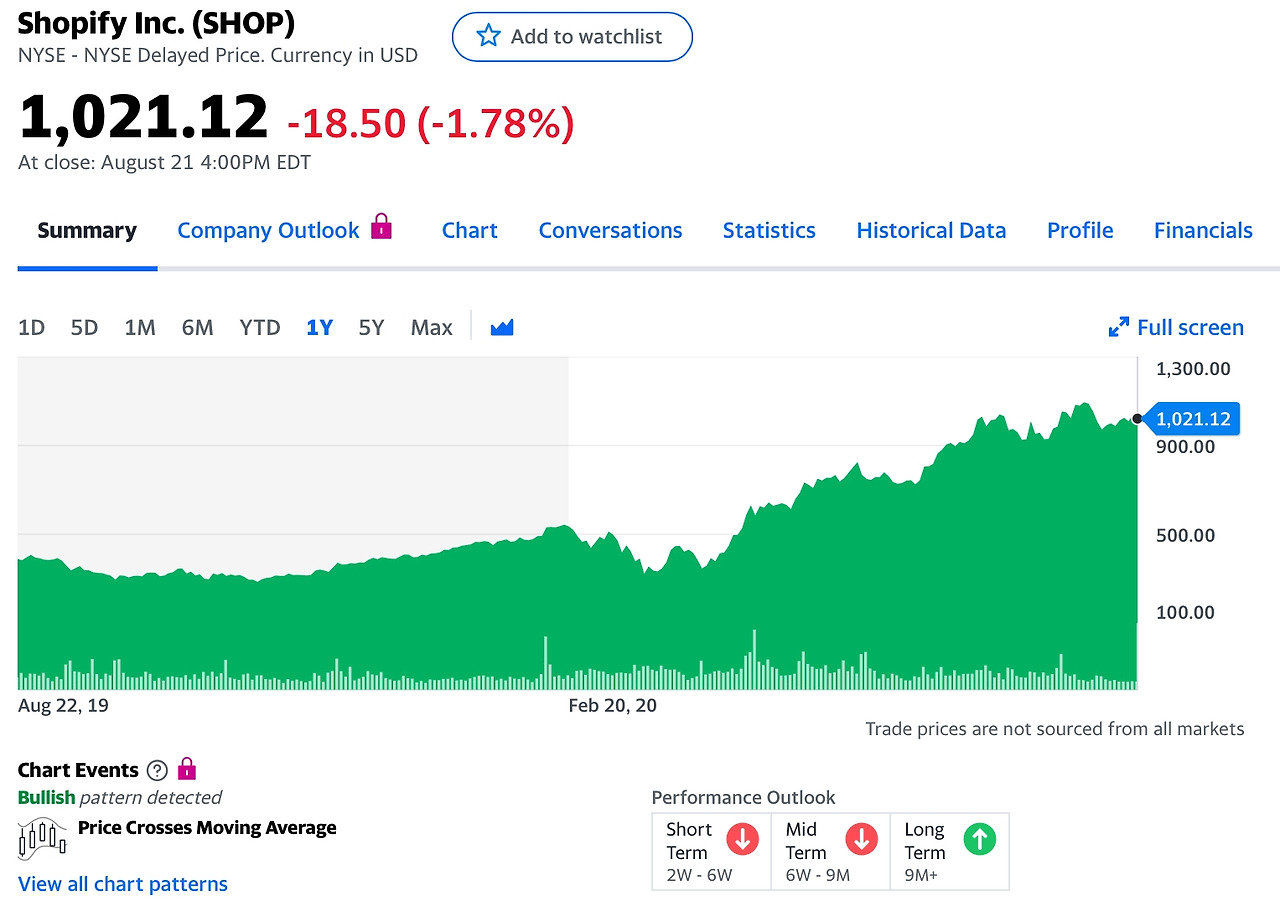
Task: Set chart range to 6M
Action: coord(198,327)
